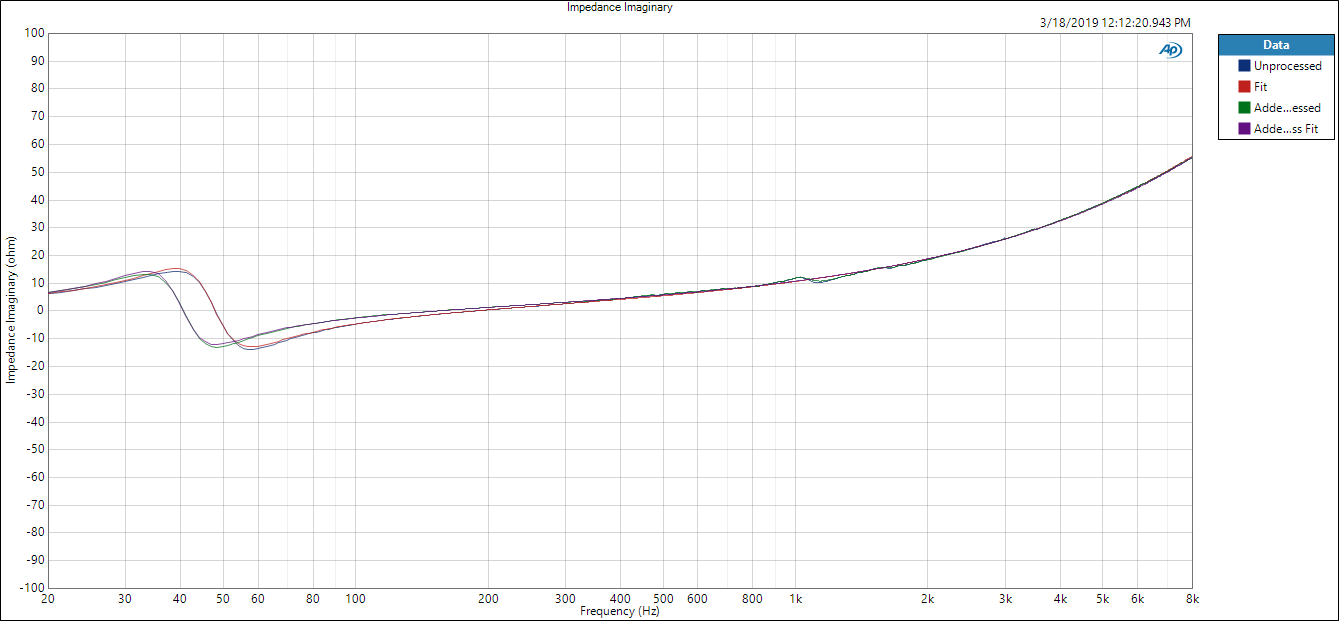Screen dimensions: 1339x621
Task: Click the Unprocessed blue color swatch
Action: click(x=1244, y=66)
